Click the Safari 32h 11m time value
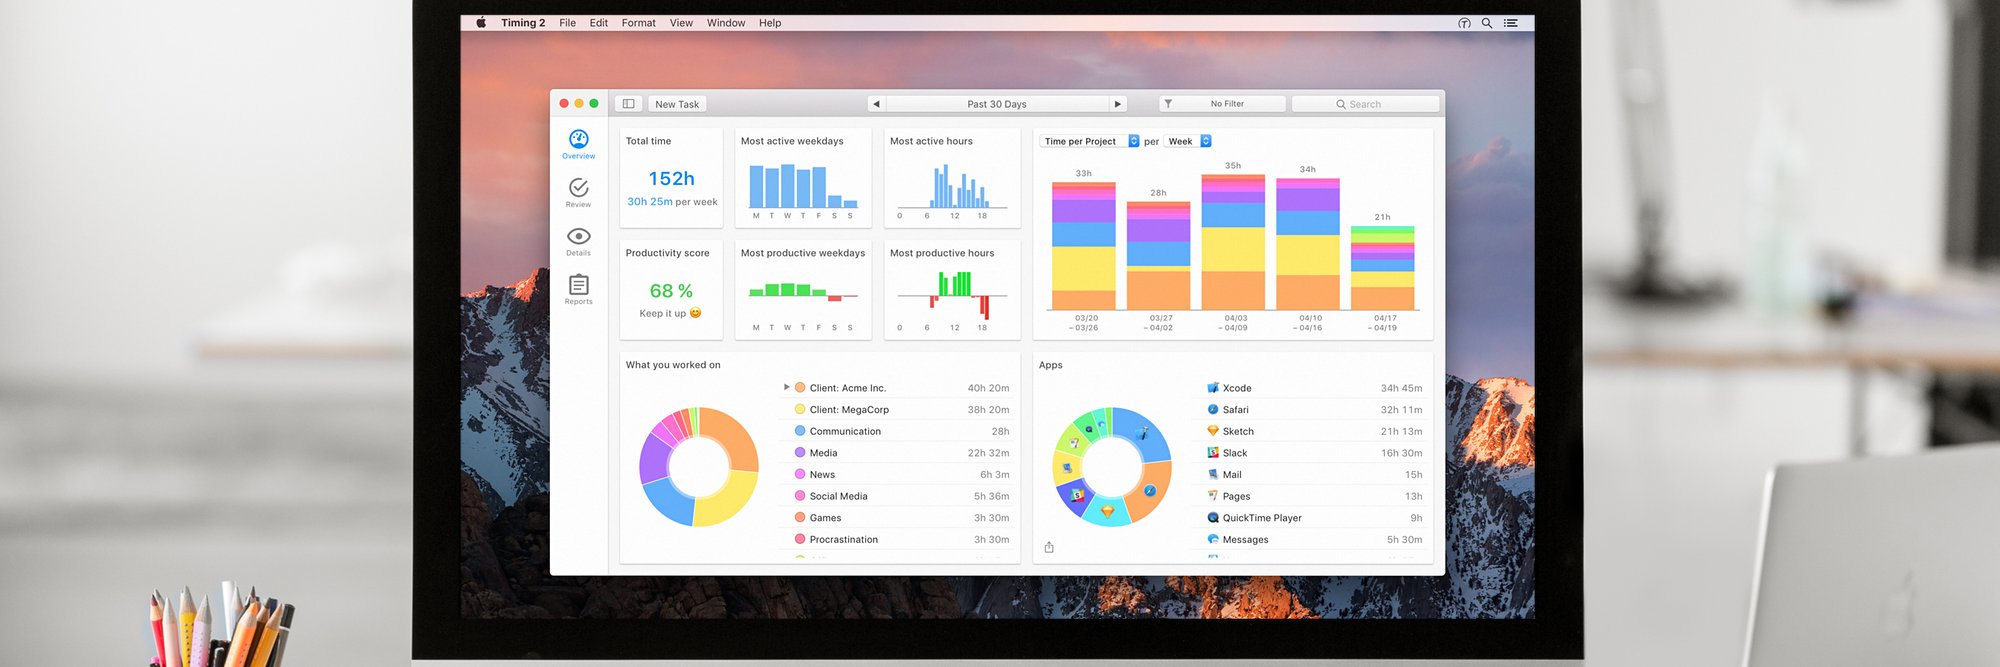This screenshot has width=2000, height=667. (1401, 409)
